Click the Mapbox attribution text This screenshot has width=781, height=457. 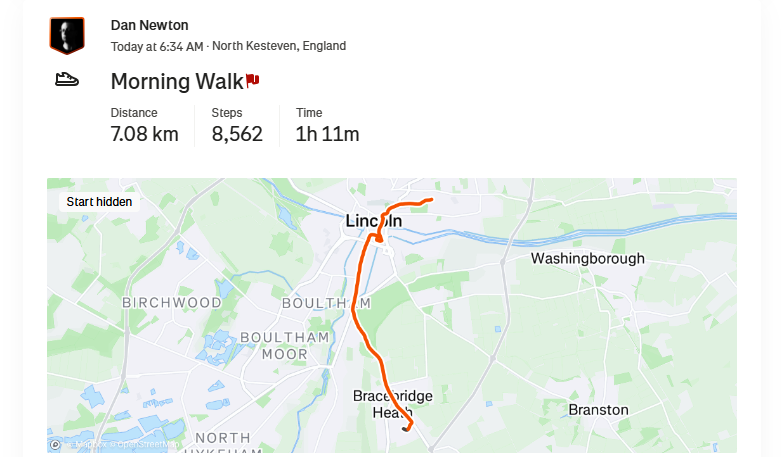coord(86,444)
